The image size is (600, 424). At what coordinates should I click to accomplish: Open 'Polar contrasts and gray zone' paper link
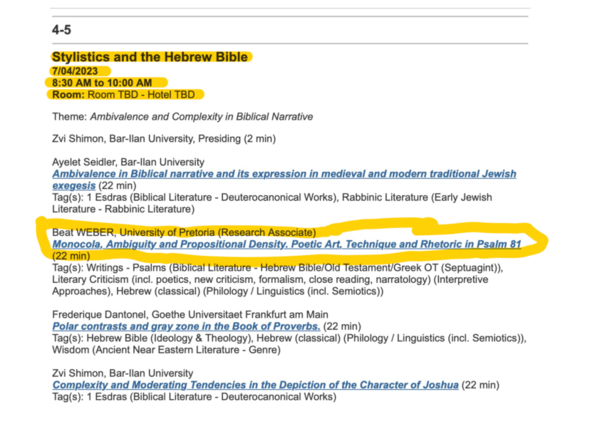click(186, 327)
